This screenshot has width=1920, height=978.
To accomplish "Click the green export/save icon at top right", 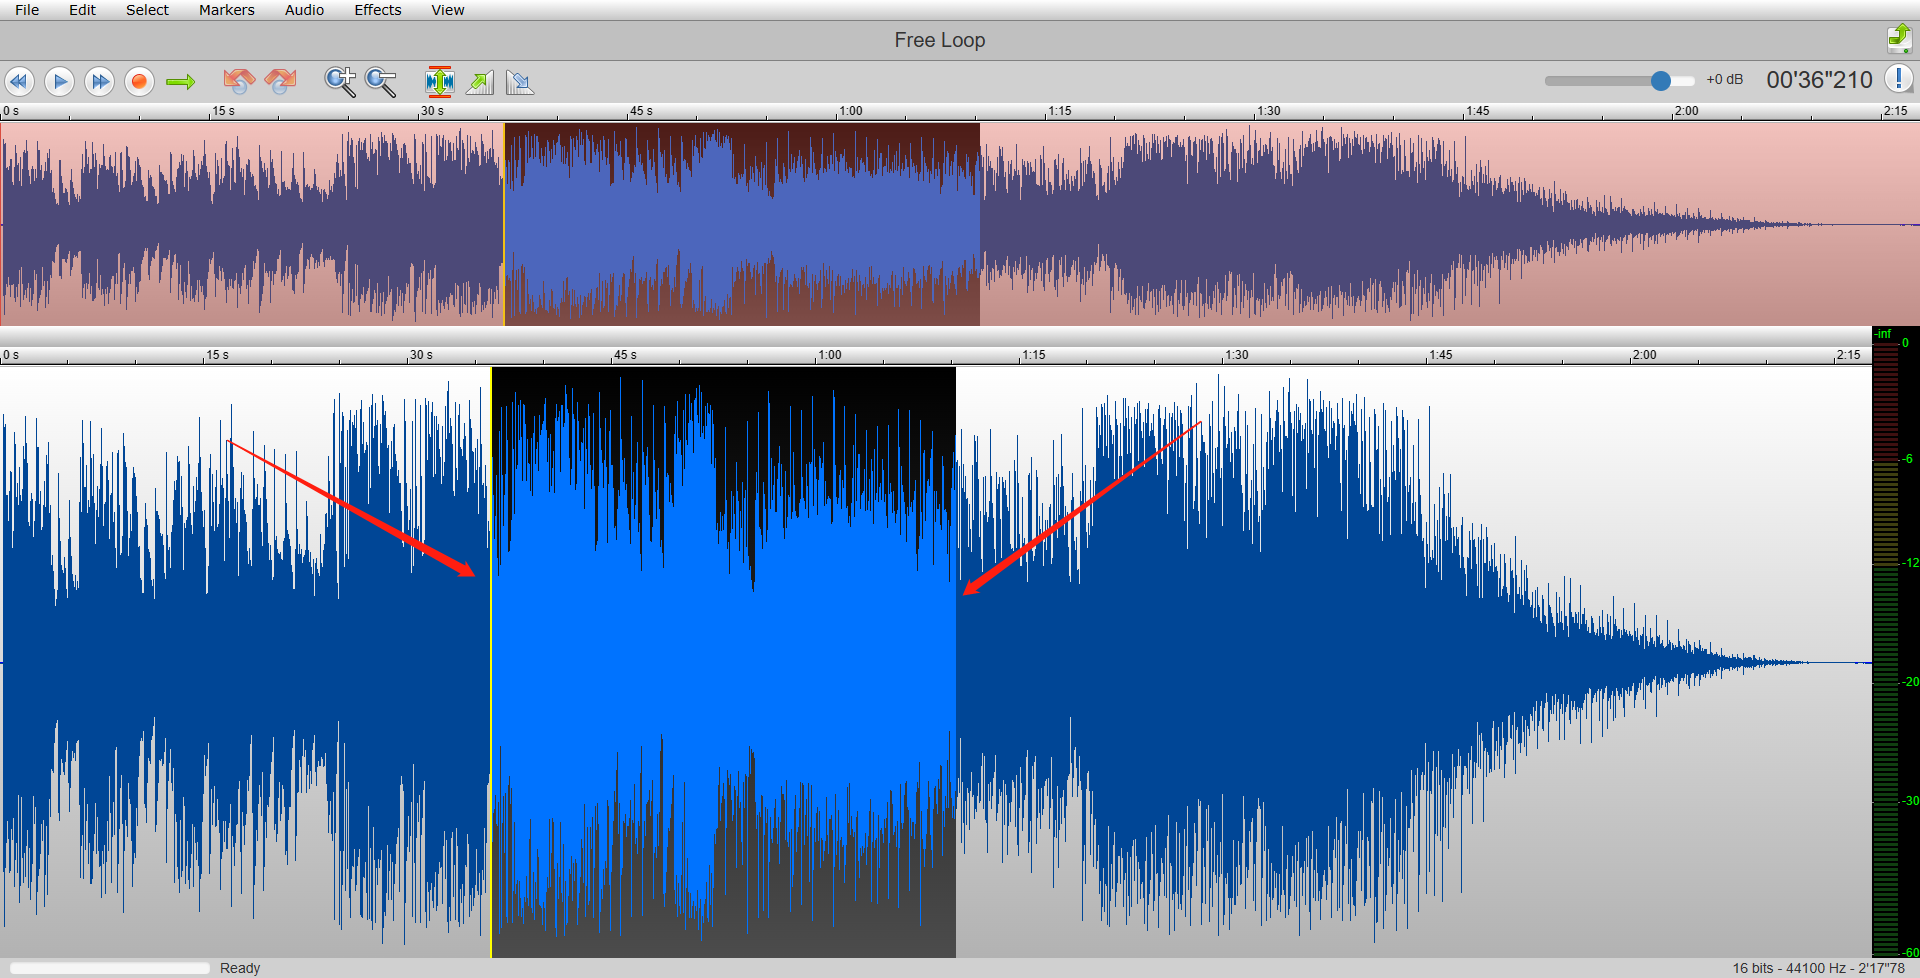I will tap(1898, 39).
